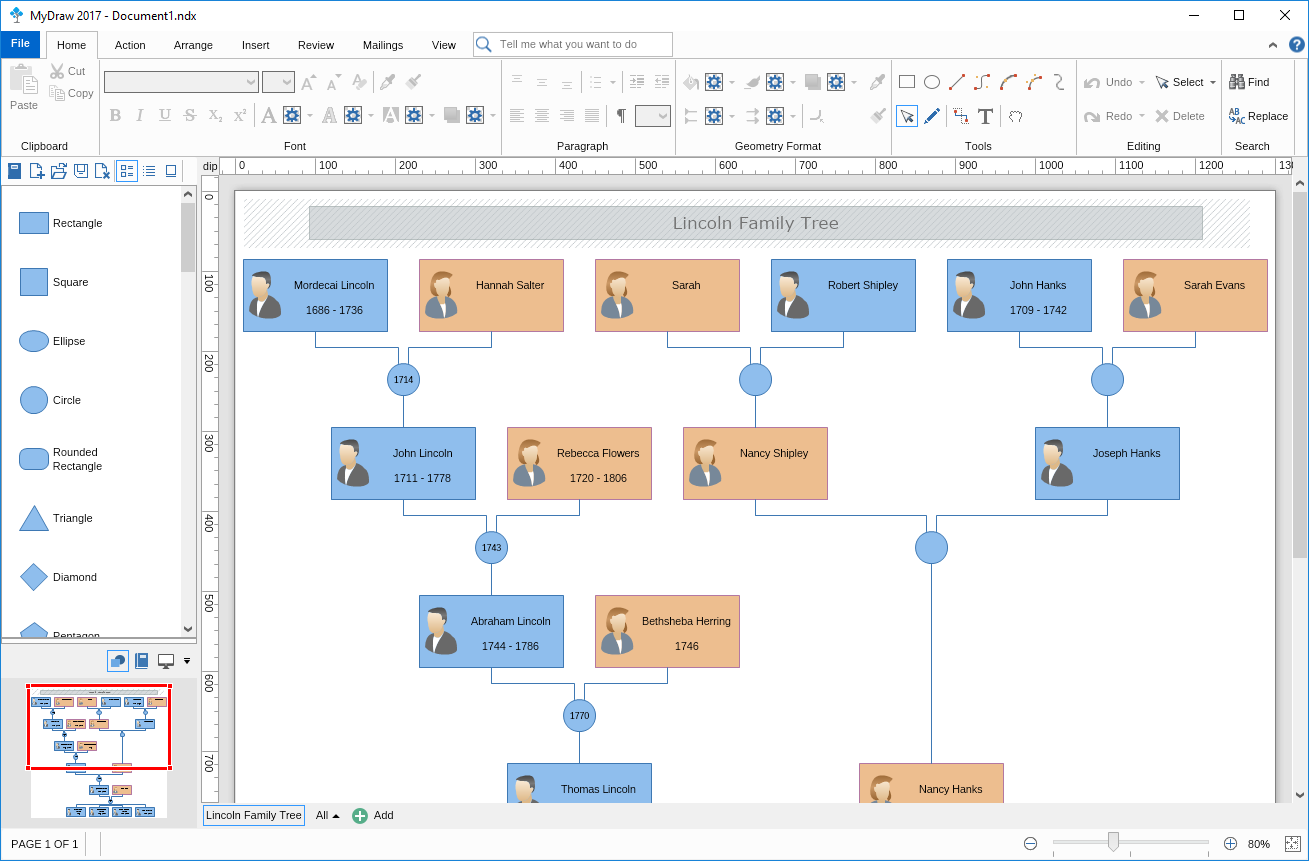Expand the Select dropdown in Editing
This screenshot has width=1309, height=861.
(x=1213, y=83)
